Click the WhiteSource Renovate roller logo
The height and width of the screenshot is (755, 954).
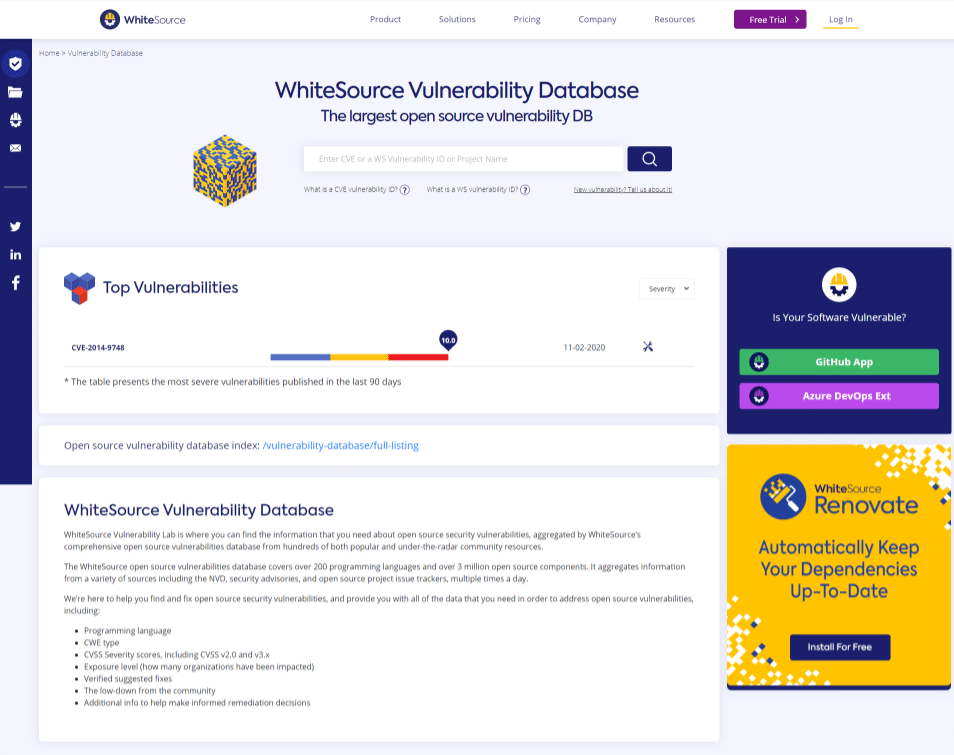pyautogui.click(x=782, y=496)
